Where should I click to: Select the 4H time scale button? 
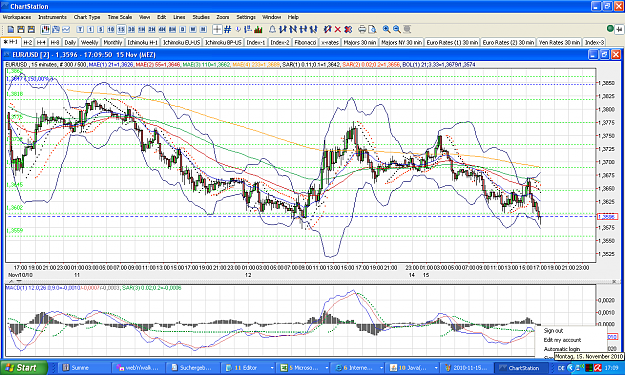pyautogui.click(x=162, y=29)
